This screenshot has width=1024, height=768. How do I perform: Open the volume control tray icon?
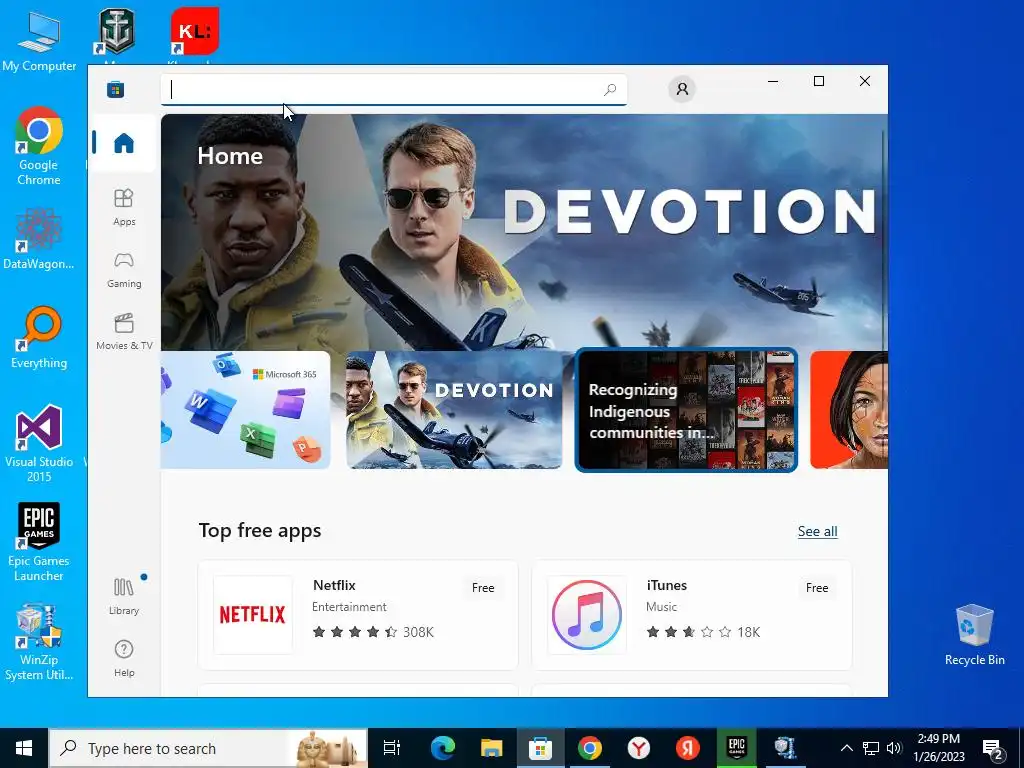[894, 748]
